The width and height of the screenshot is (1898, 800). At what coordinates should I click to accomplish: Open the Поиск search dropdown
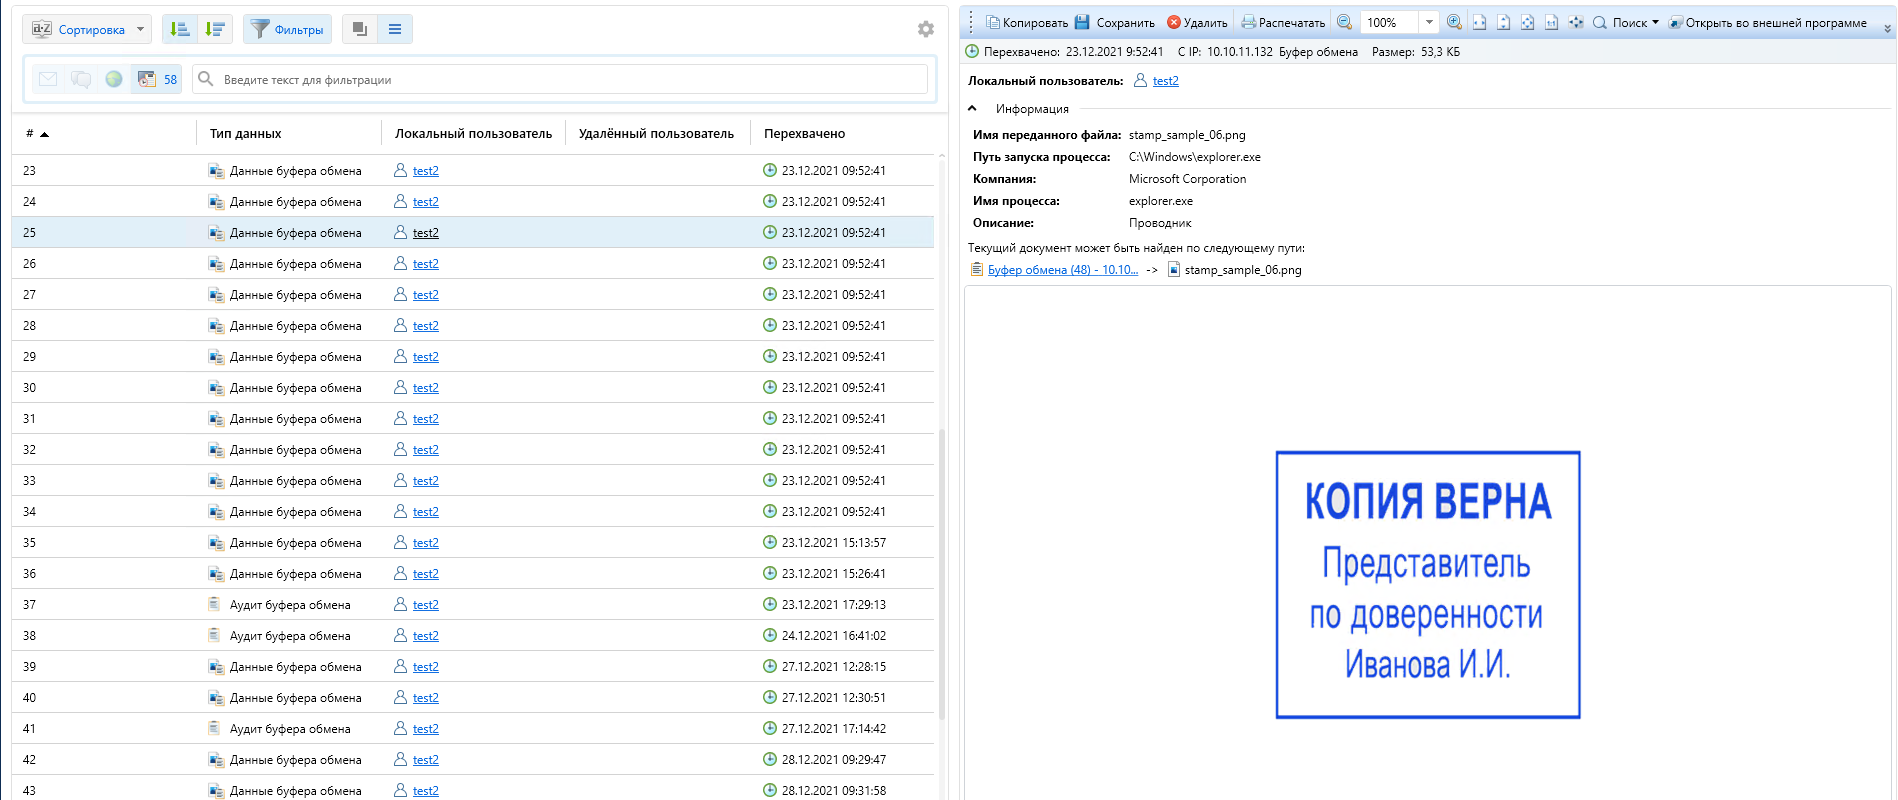[x=1626, y=22]
